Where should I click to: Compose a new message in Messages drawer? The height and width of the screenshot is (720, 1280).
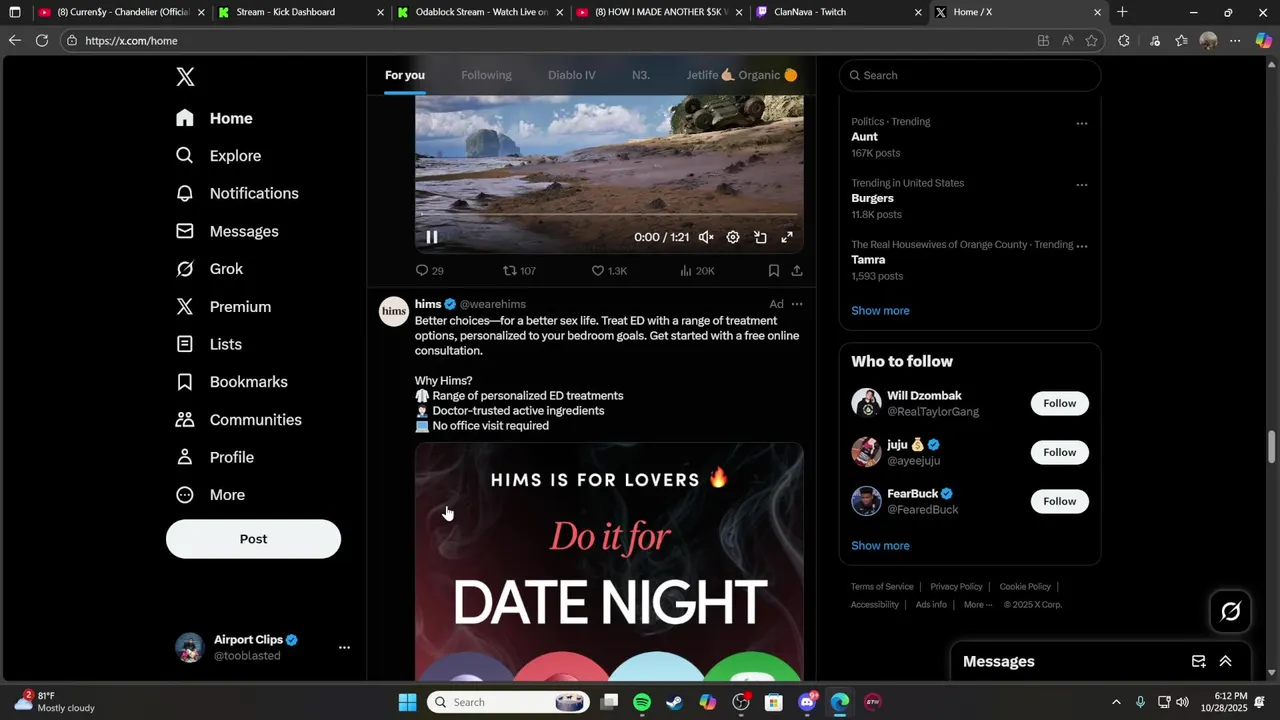1198,662
